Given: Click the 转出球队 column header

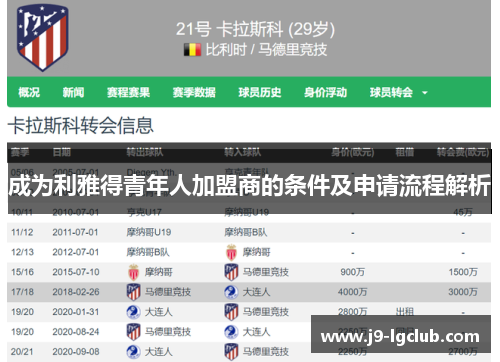Looking at the screenshot, I should coord(145,152).
